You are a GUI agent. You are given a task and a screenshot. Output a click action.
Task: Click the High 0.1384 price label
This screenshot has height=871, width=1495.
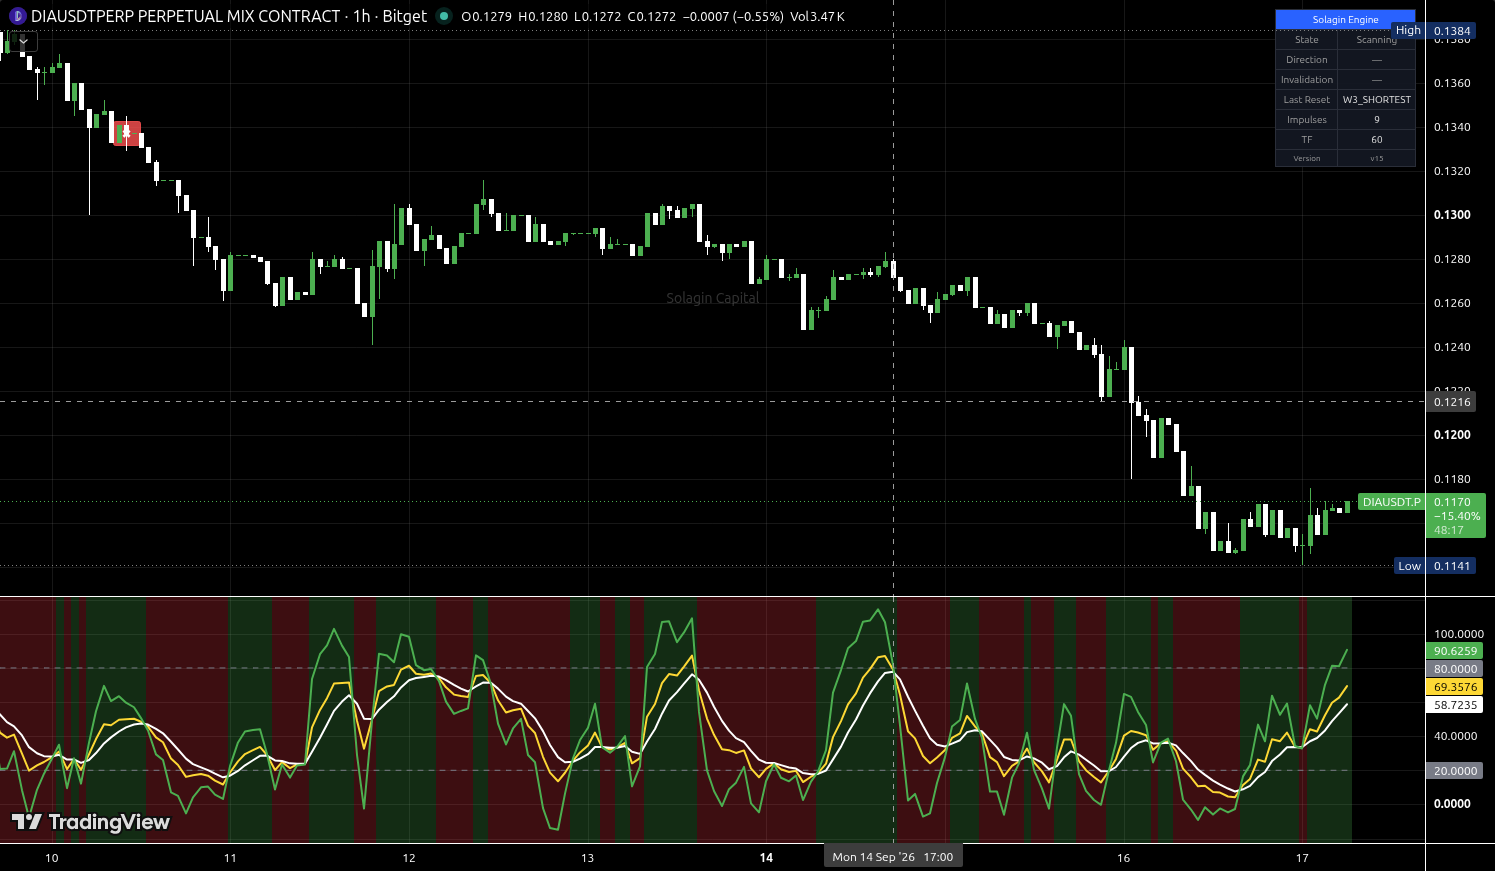(x=1433, y=31)
